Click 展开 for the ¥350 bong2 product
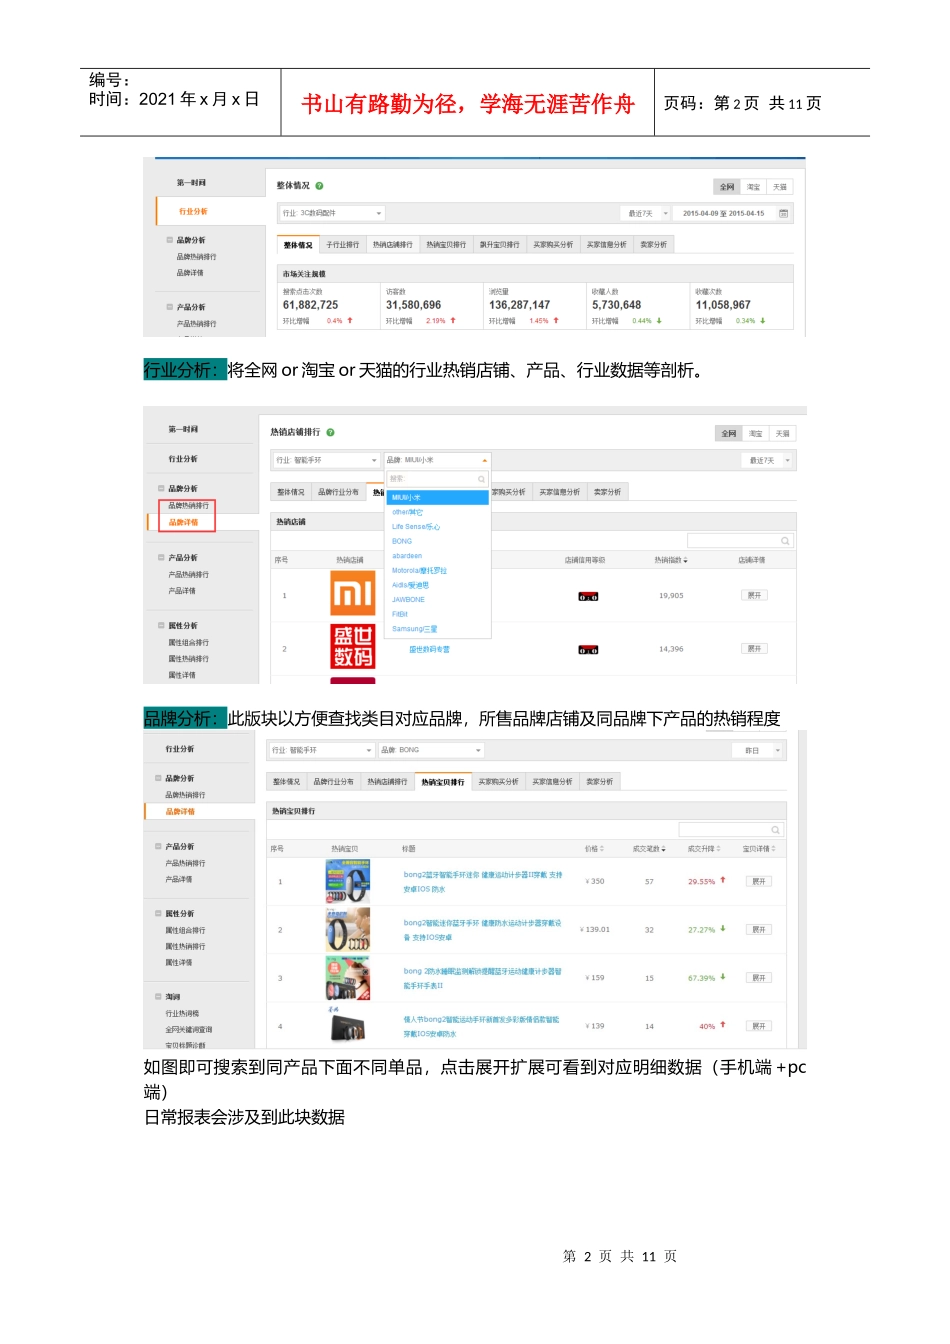The image size is (950, 1344). tap(759, 882)
